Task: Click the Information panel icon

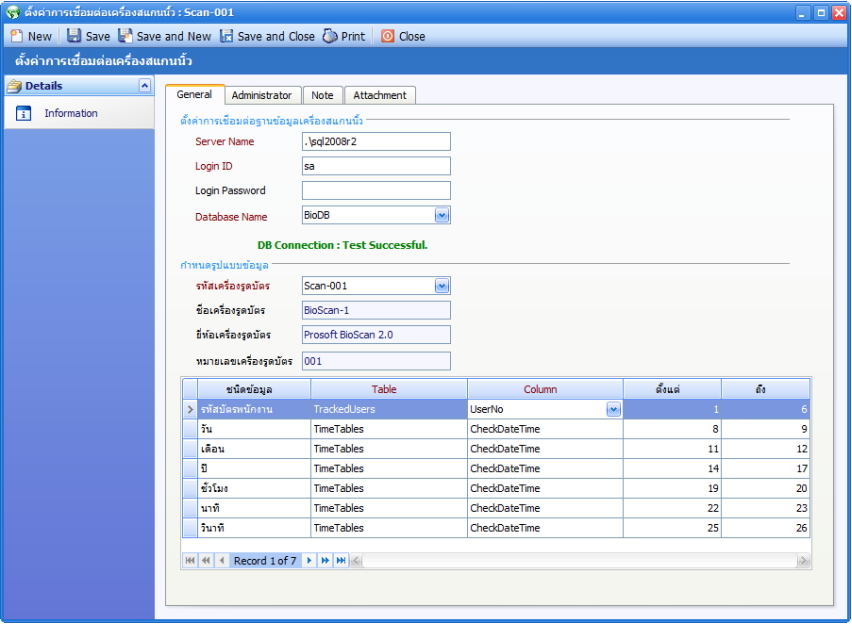Action: click(x=23, y=113)
